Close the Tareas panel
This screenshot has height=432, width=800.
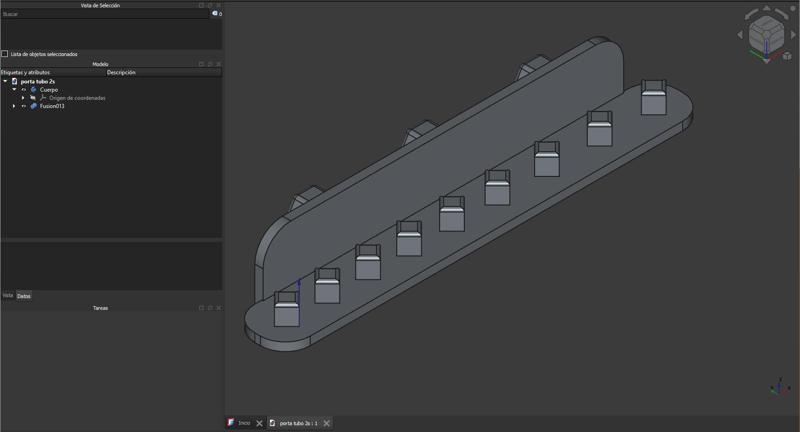point(218,308)
